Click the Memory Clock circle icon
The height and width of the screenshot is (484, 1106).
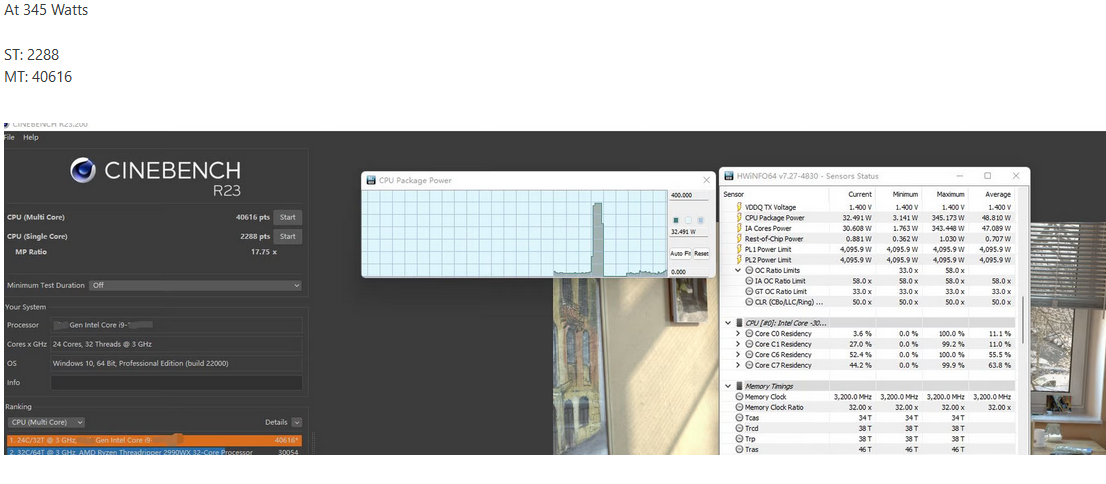point(739,397)
